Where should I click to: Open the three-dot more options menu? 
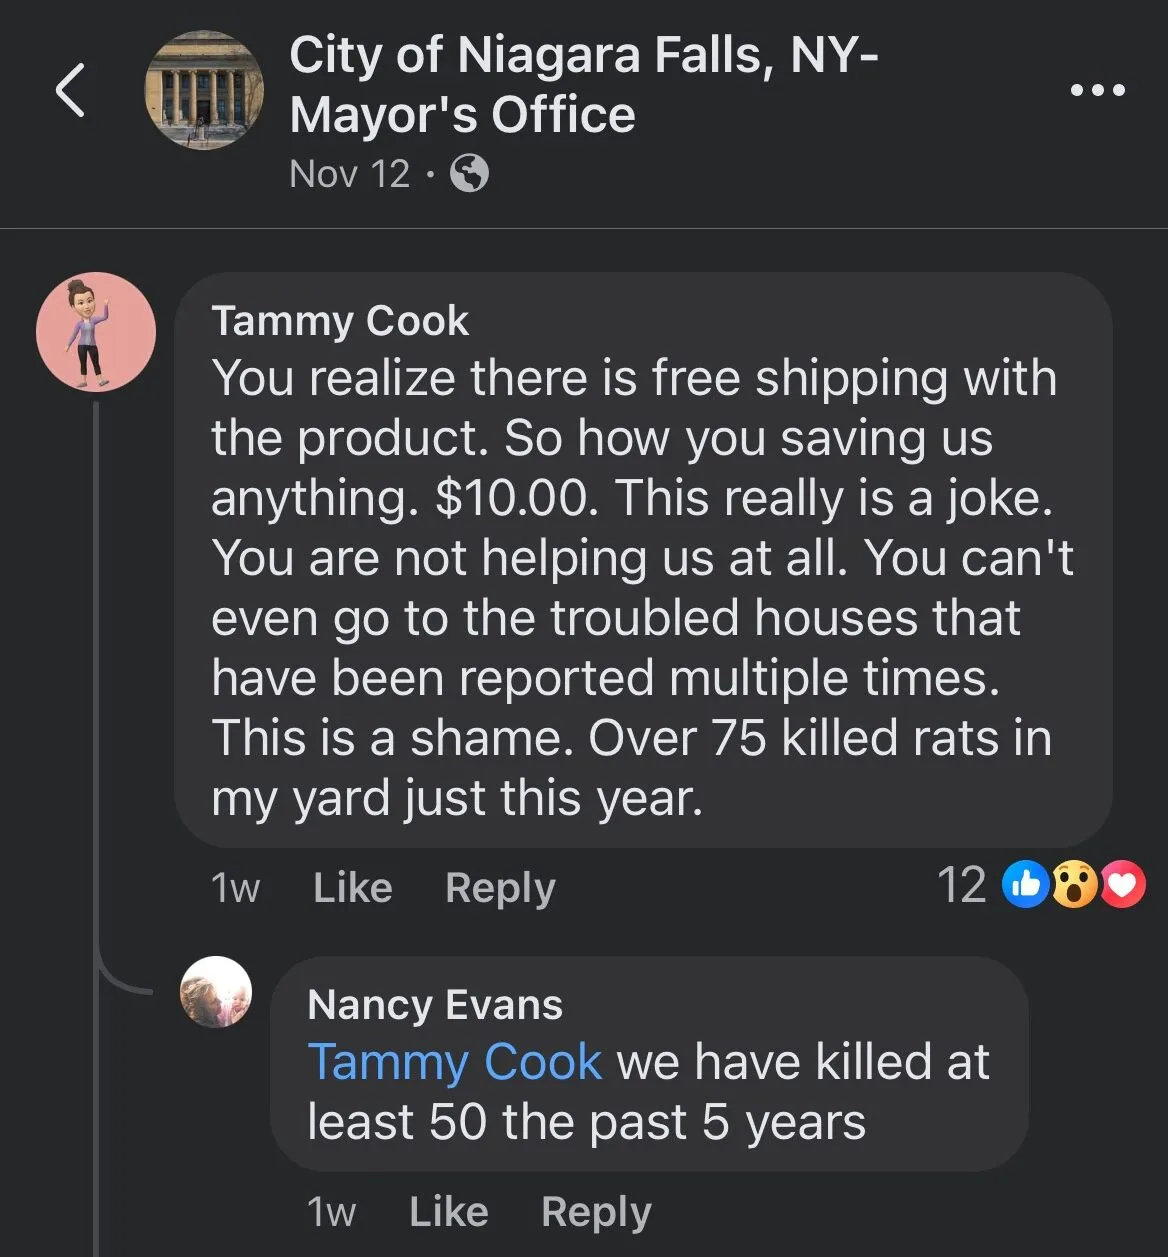pos(1098,90)
